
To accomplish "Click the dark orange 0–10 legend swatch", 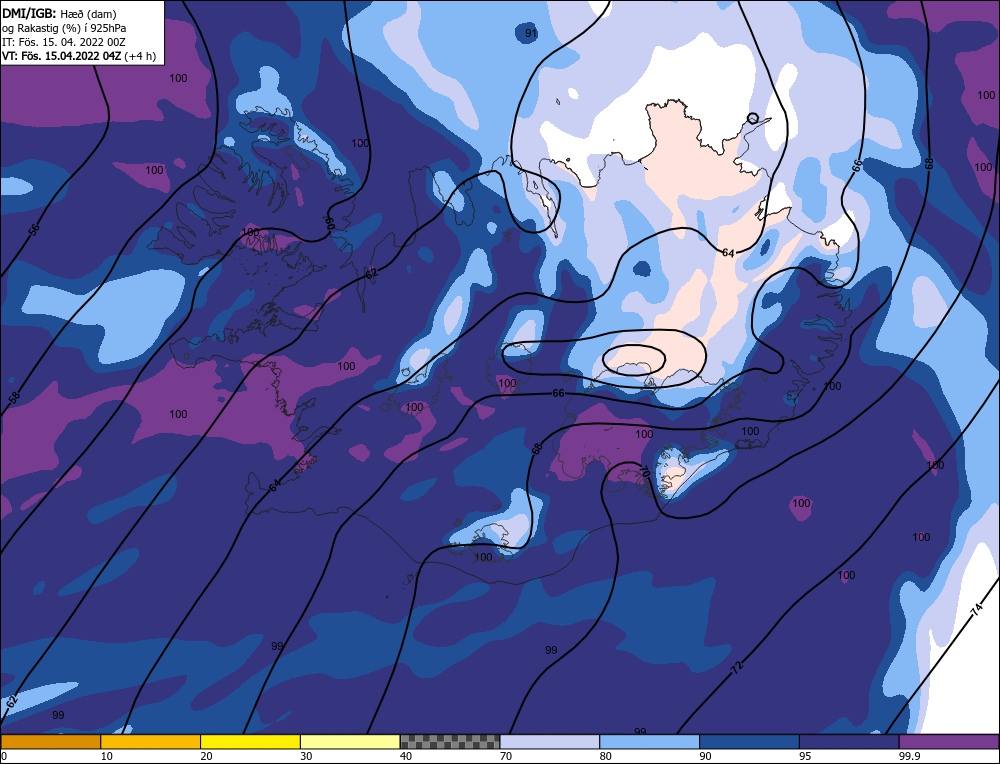I will click(x=50, y=741).
